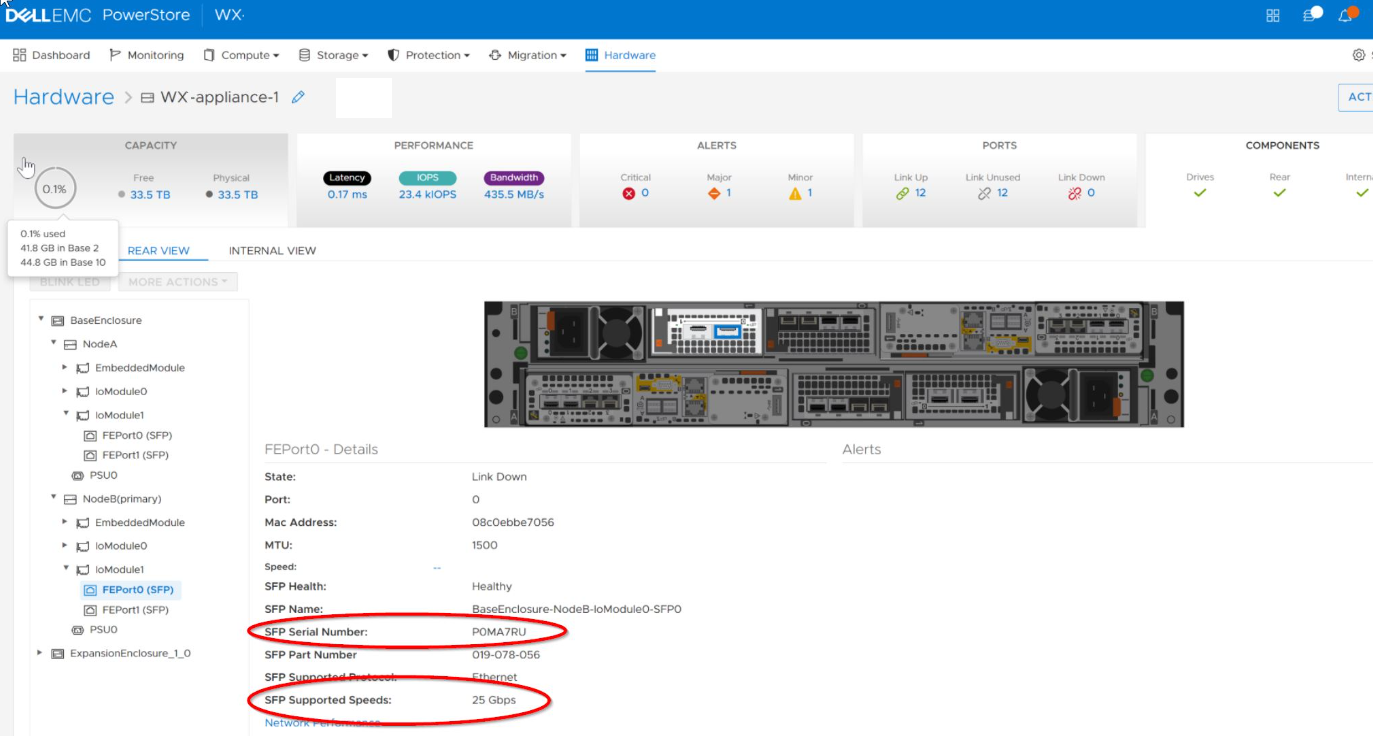Click the notifications bell icon
The width and height of the screenshot is (1373, 736).
[1344, 15]
